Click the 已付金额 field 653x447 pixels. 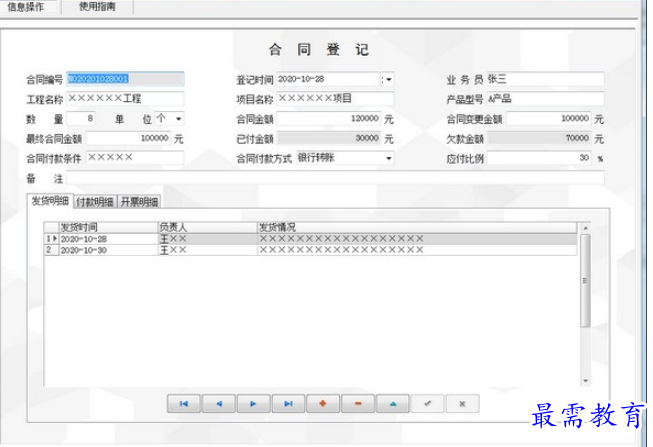tap(329, 138)
